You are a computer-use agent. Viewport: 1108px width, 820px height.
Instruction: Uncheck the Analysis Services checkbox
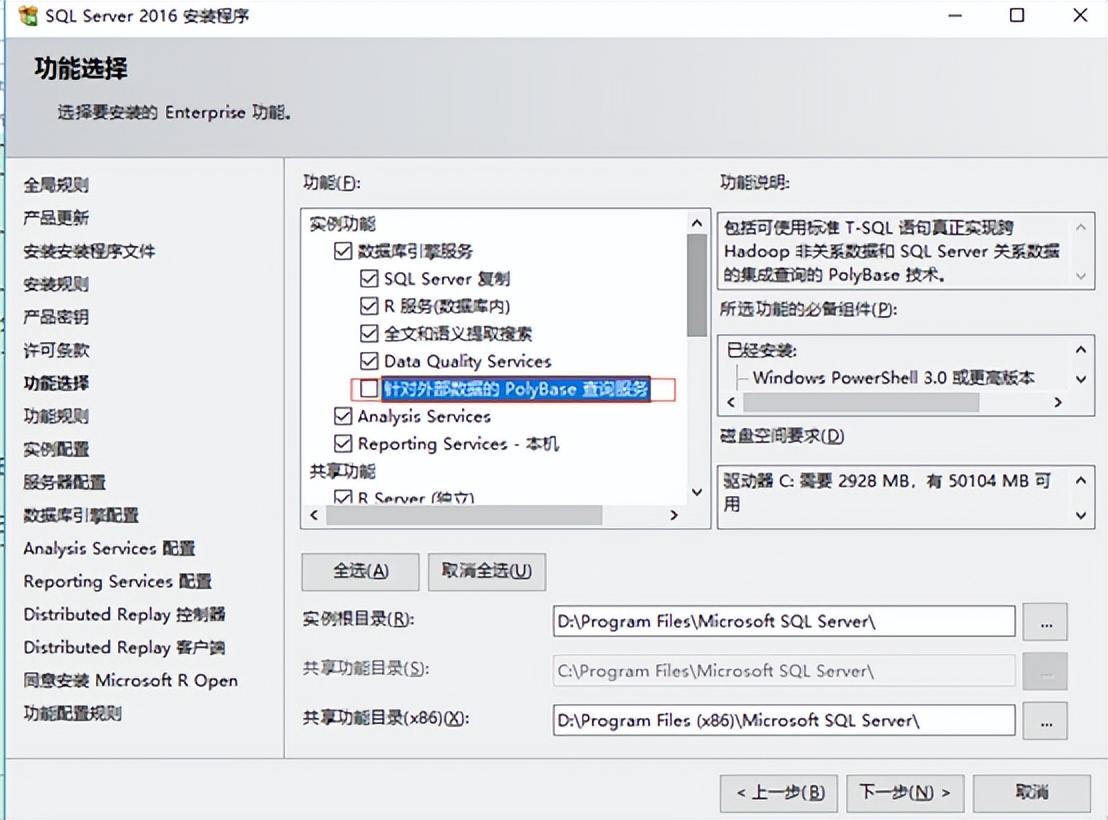(343, 416)
